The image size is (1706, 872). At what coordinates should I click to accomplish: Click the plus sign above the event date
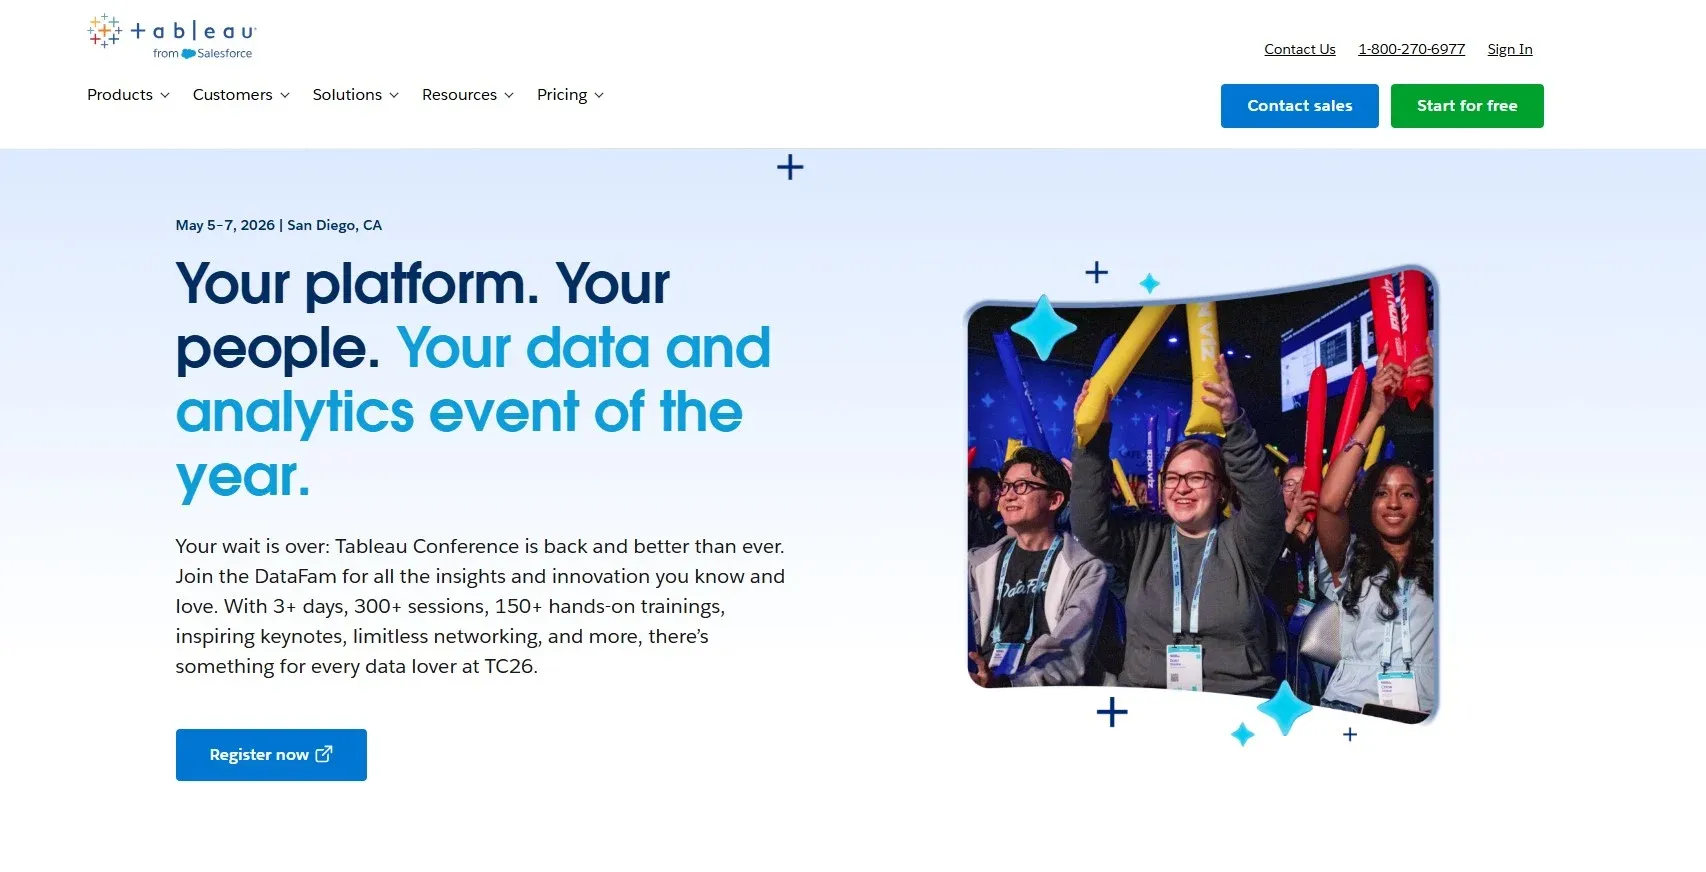pyautogui.click(x=790, y=167)
